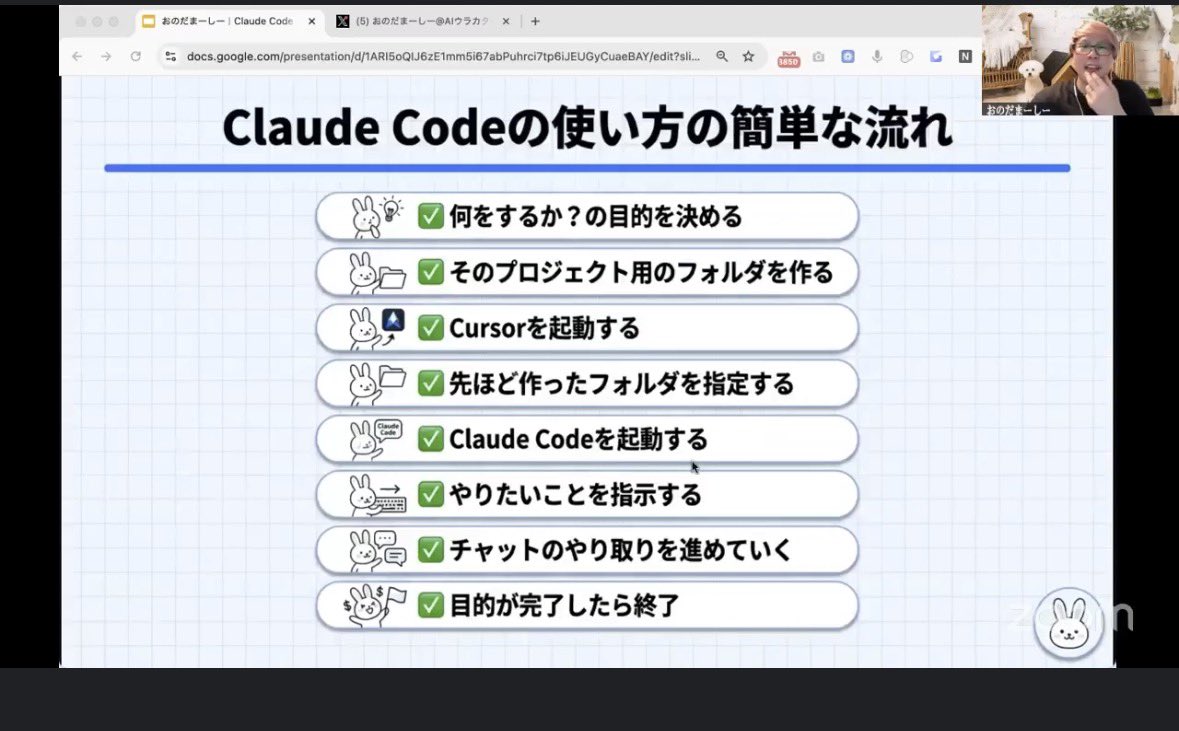Click the checkmark beside the Cursorを起動する step
The width and height of the screenshot is (1179, 731).
[x=432, y=327]
